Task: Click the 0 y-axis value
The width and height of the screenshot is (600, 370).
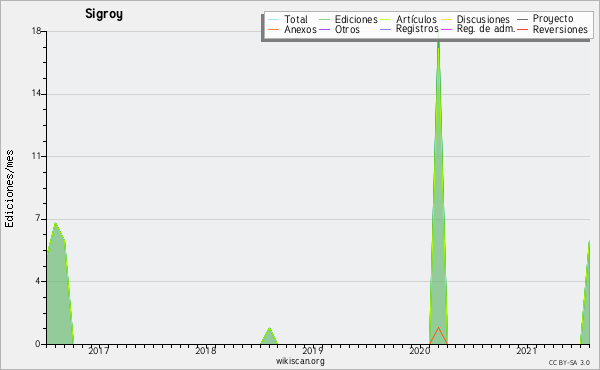Action: tap(38, 344)
